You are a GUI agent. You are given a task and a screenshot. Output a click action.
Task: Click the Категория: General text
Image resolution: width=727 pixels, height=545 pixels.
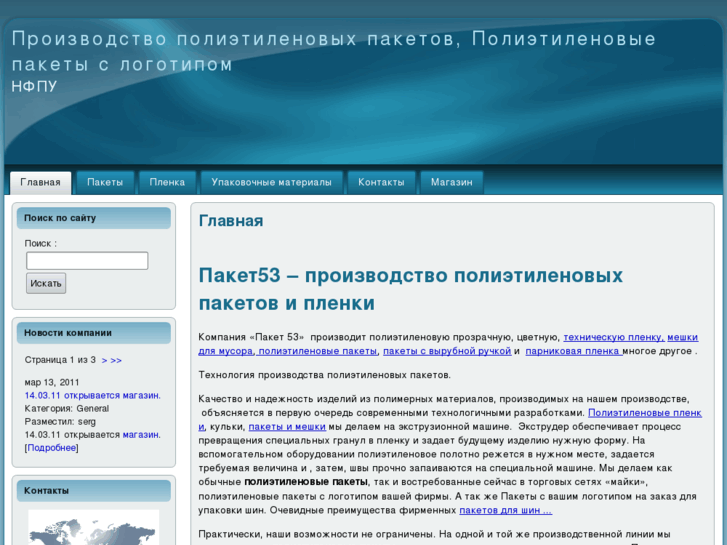pyautogui.click(x=67, y=409)
